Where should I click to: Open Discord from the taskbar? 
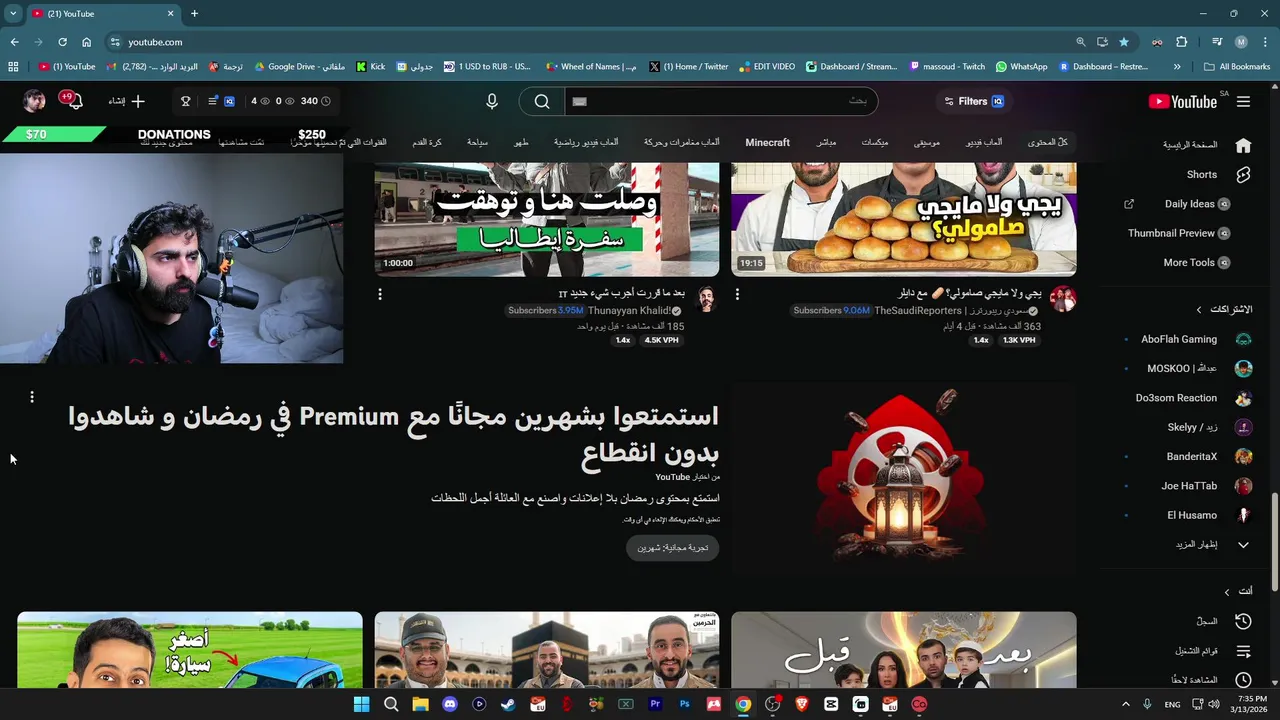449,704
